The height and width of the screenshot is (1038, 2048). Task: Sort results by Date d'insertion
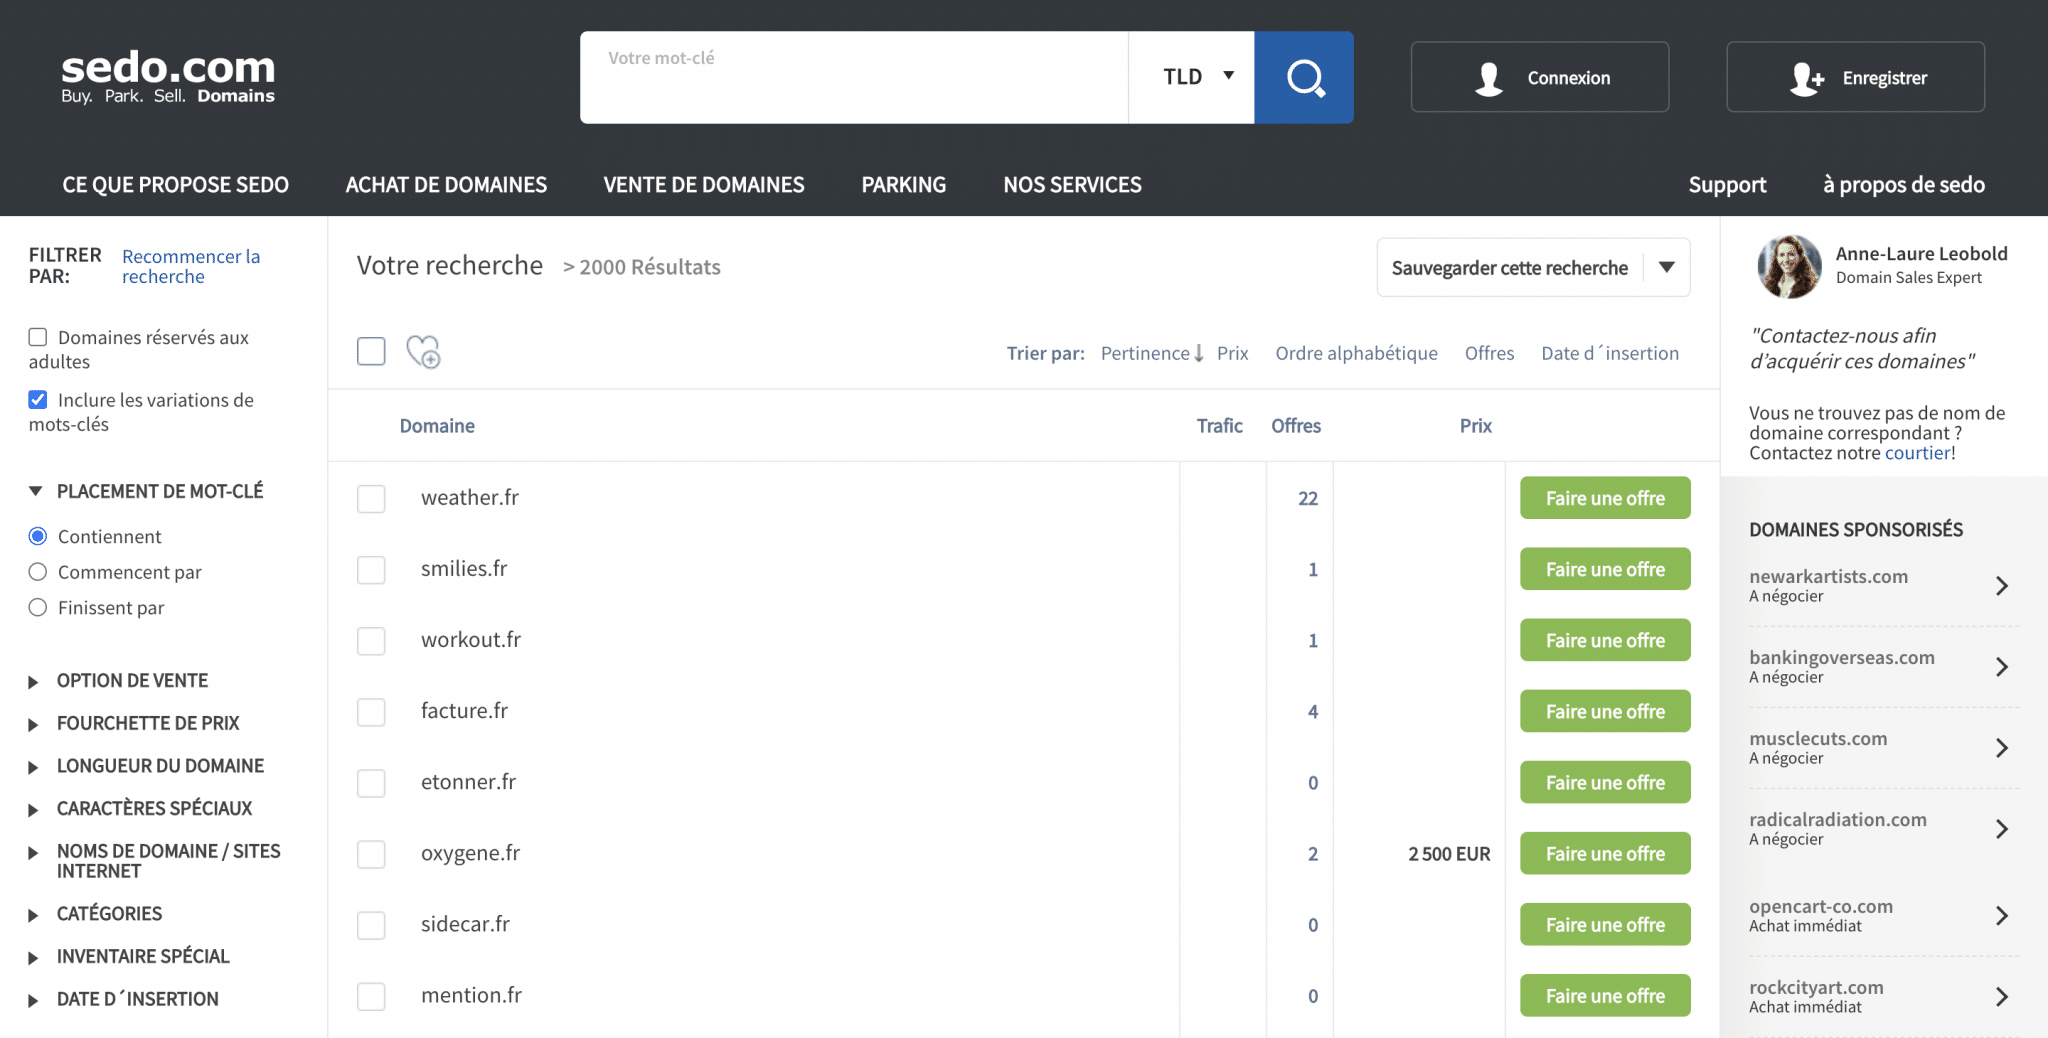[x=1610, y=353]
